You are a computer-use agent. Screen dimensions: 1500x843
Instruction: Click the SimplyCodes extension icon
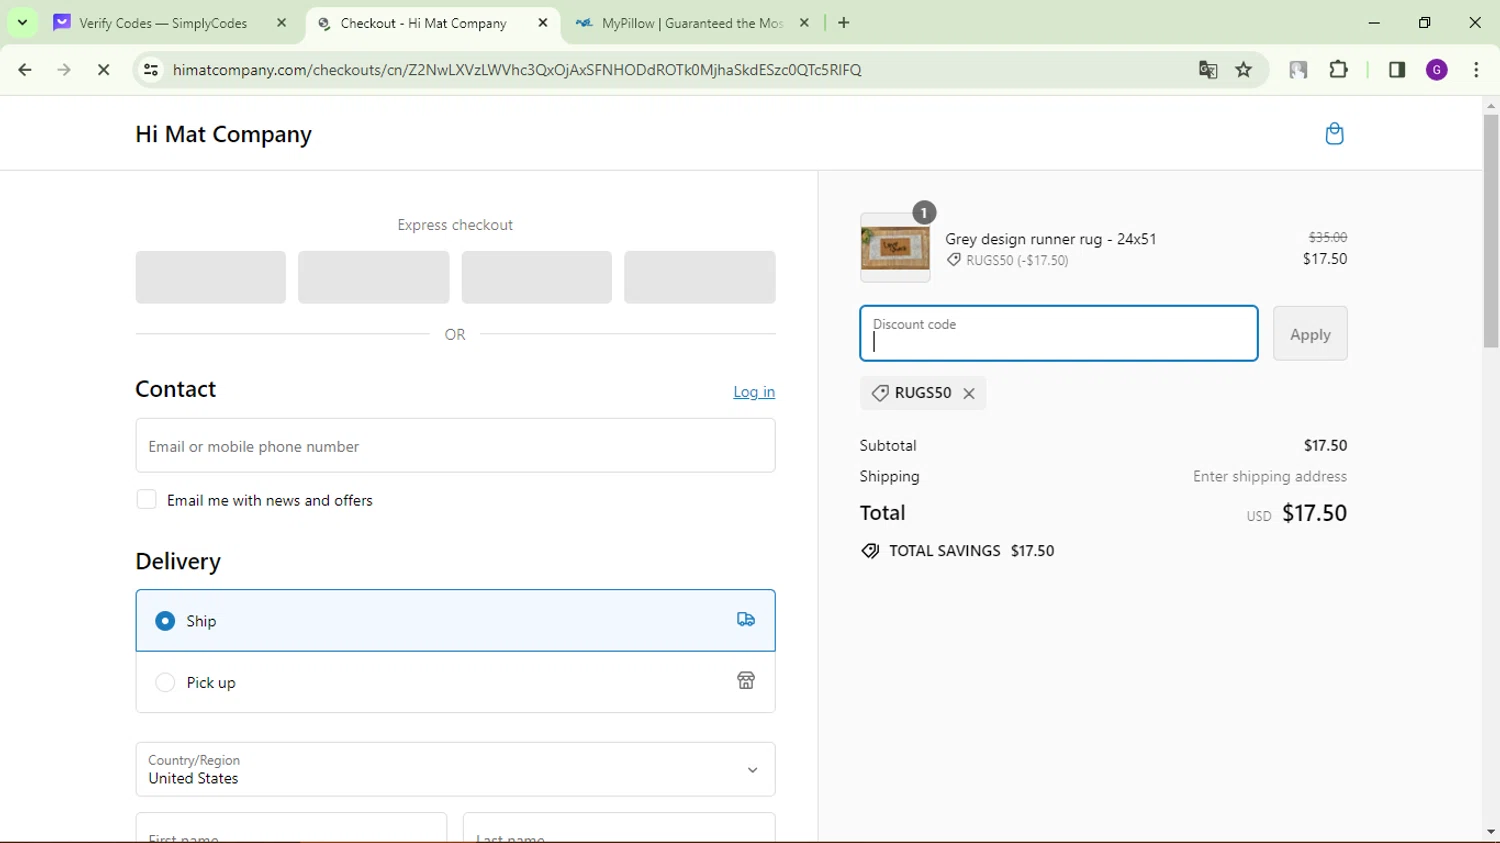1298,70
